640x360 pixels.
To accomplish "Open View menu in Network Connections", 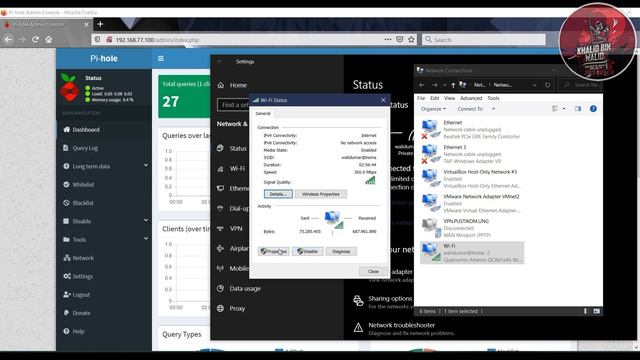I will click(x=449, y=98).
